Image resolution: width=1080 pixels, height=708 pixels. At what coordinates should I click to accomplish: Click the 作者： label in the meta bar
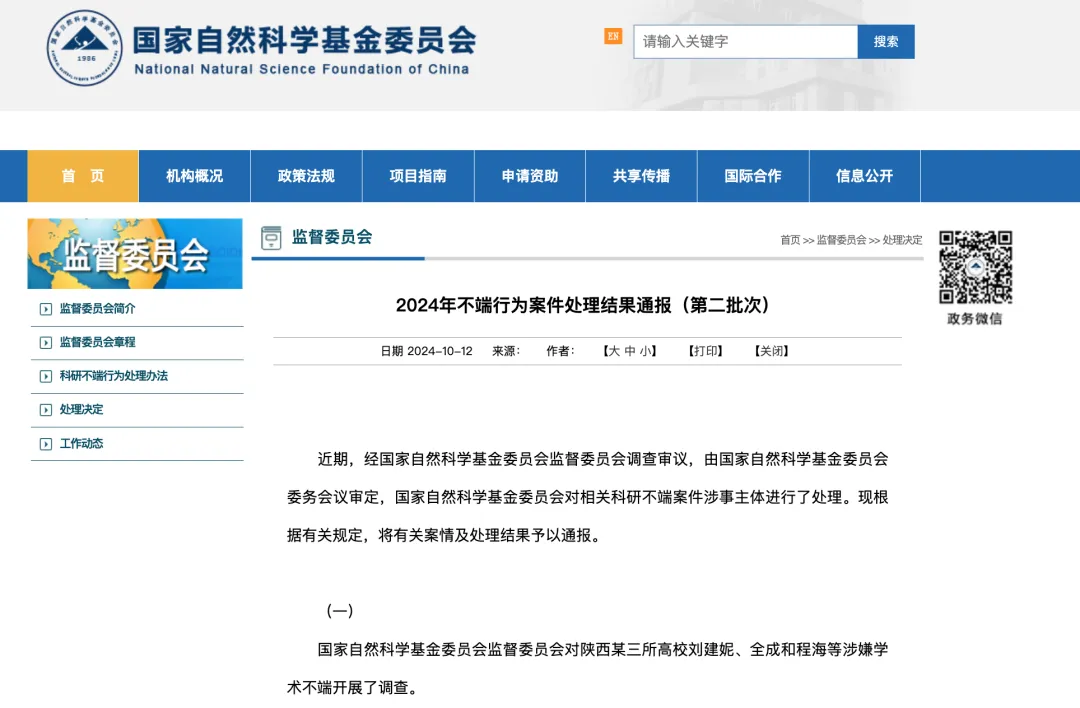[561, 351]
